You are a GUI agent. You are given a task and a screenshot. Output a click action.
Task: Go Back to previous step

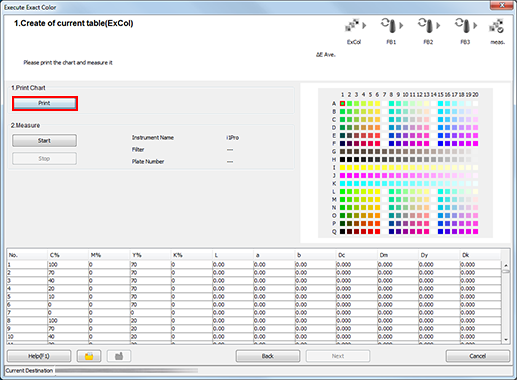tap(268, 356)
